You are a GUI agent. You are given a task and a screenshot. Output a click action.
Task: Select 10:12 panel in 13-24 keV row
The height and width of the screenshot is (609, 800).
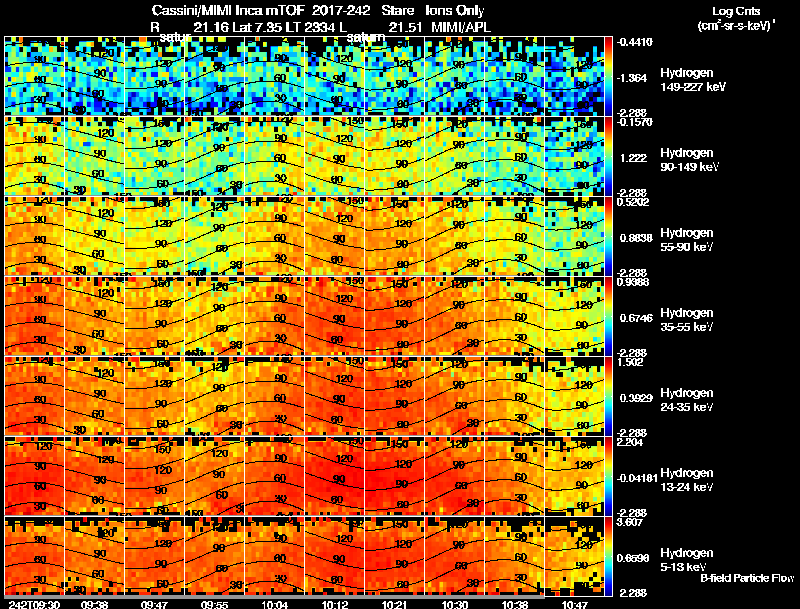tap(335, 476)
